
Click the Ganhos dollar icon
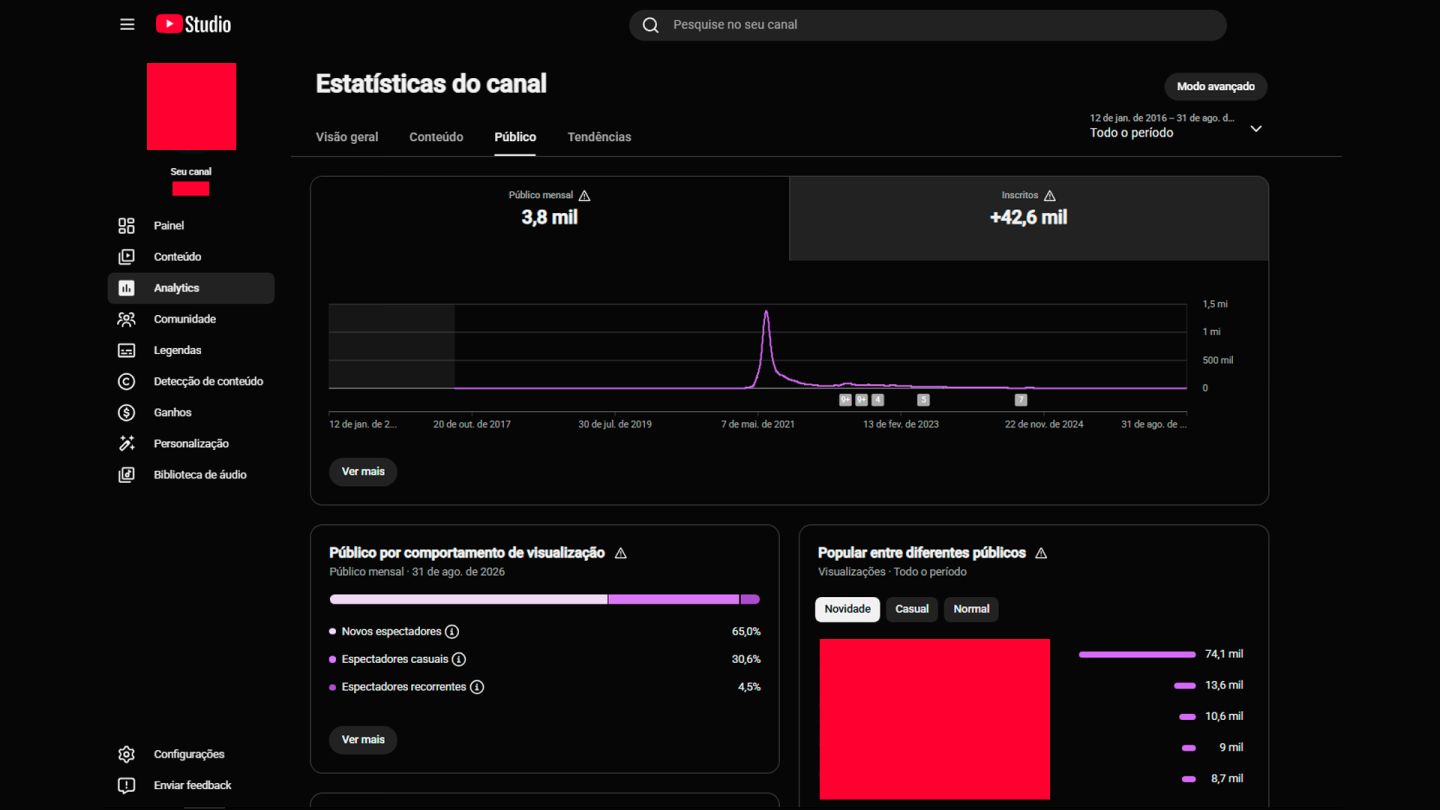(126, 412)
